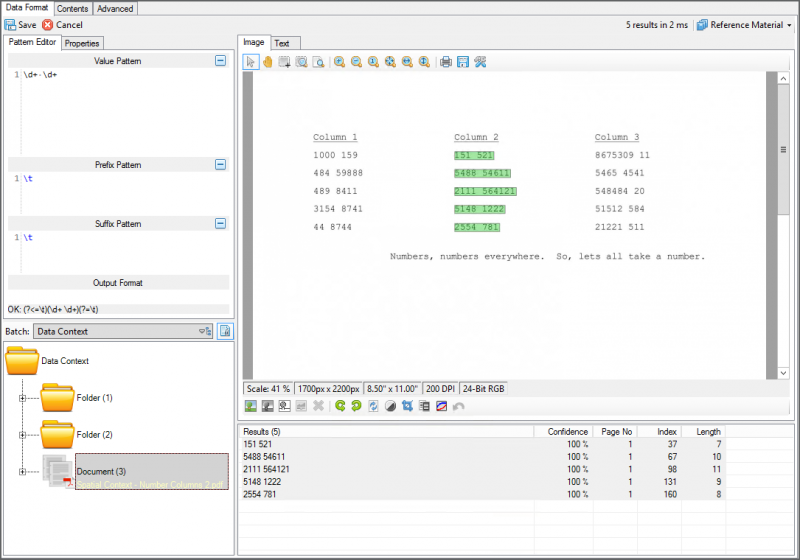The width and height of the screenshot is (800, 560).
Task: Click the crop image icon
Action: tap(407, 406)
